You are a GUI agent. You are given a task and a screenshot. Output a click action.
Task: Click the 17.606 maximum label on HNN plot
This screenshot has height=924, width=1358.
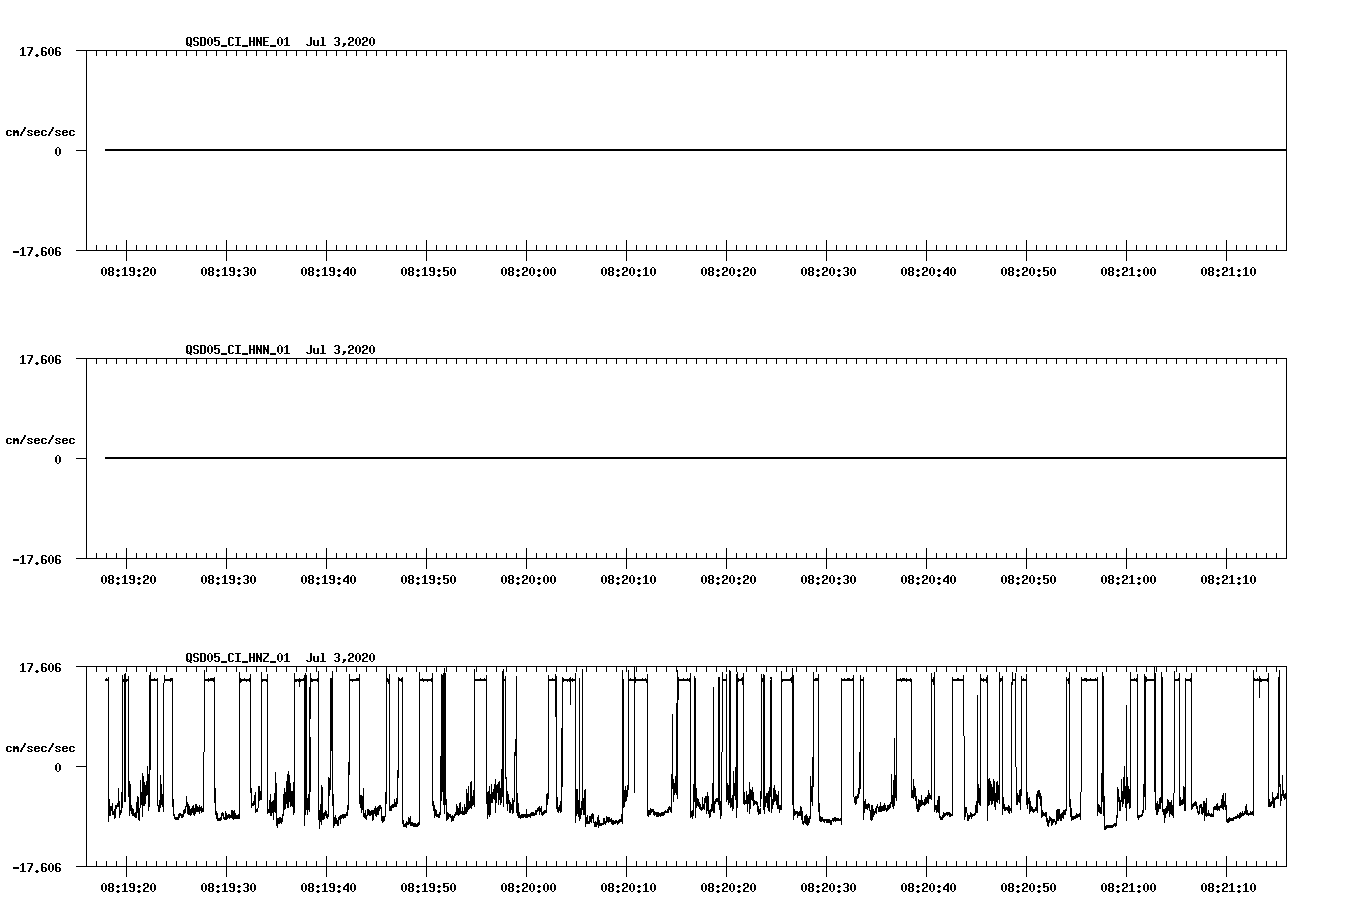point(40,359)
